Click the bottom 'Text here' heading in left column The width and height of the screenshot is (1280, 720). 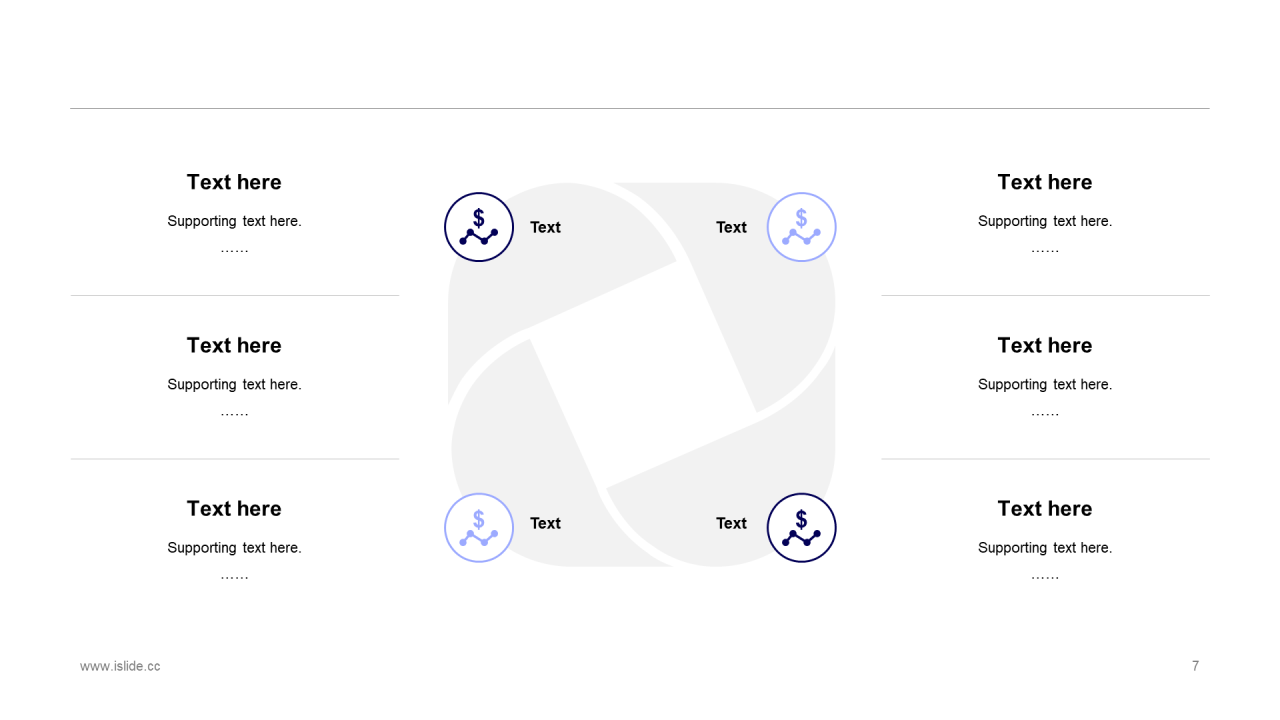click(234, 508)
